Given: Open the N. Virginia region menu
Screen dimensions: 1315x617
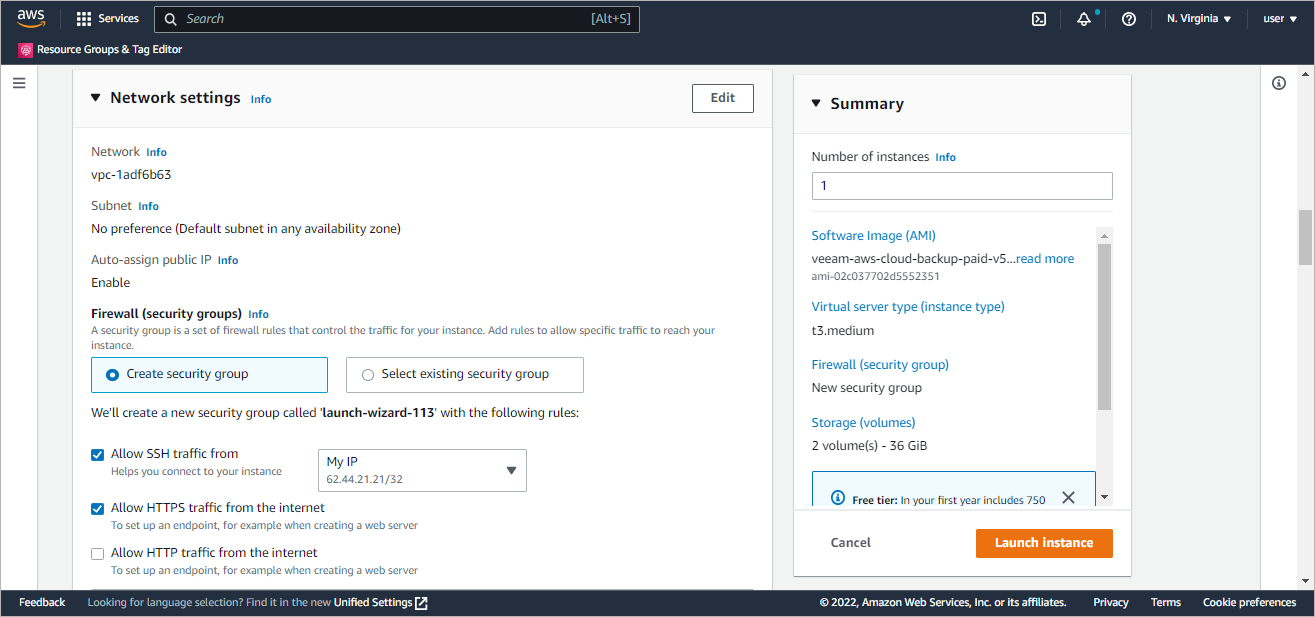Looking at the screenshot, I should [1198, 19].
